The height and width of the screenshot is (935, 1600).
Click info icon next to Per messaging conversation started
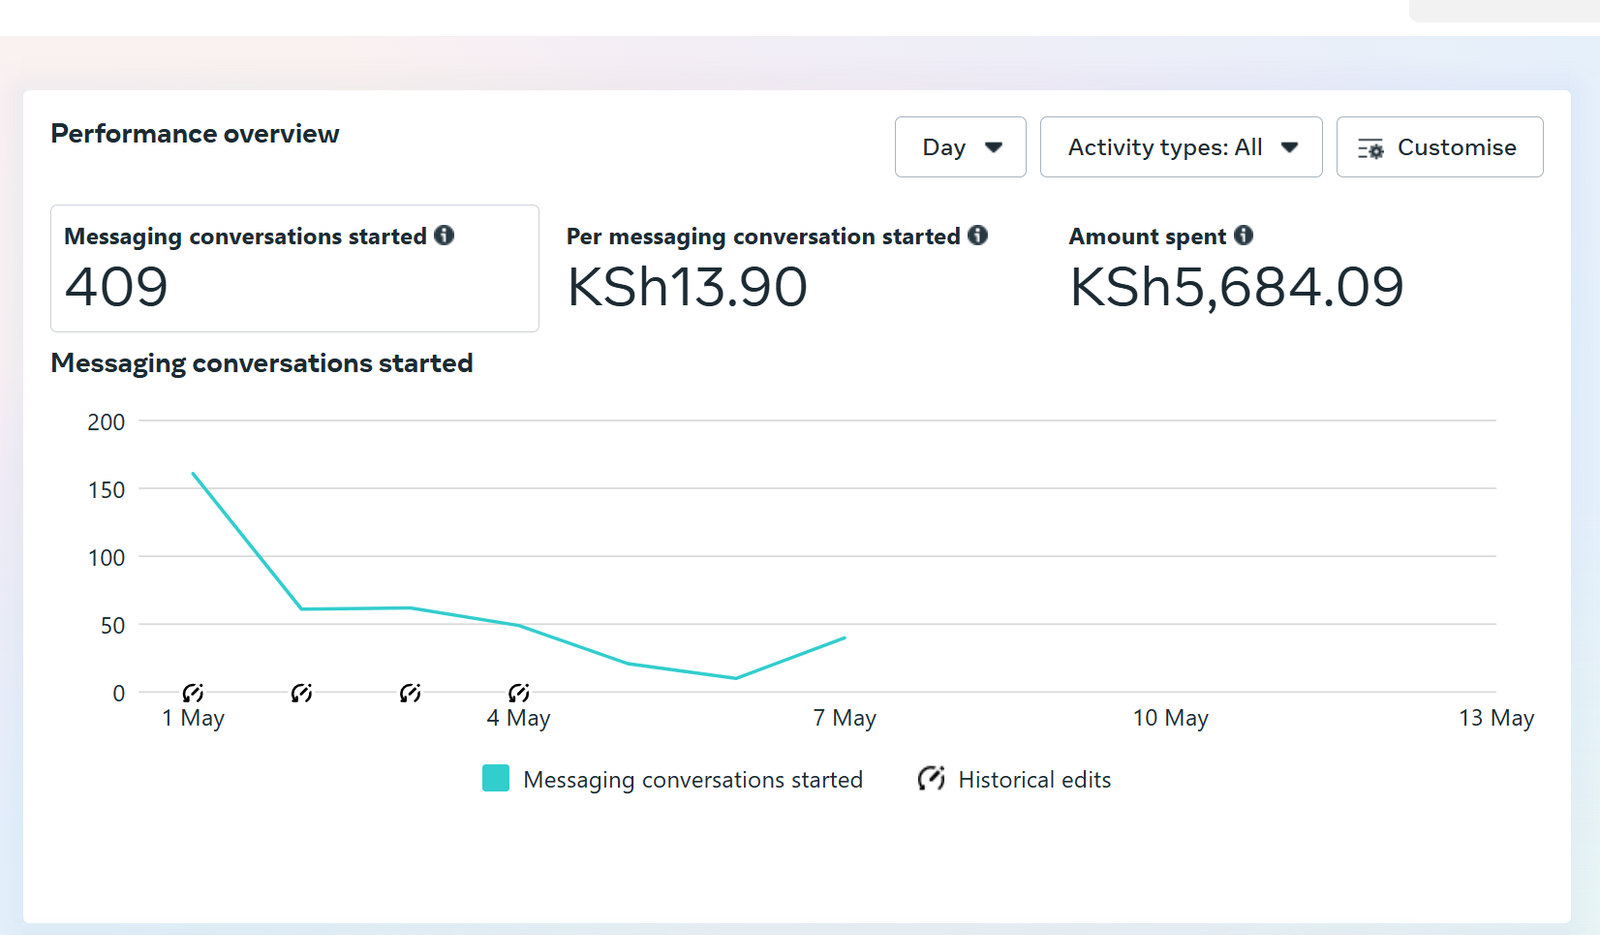(x=978, y=235)
